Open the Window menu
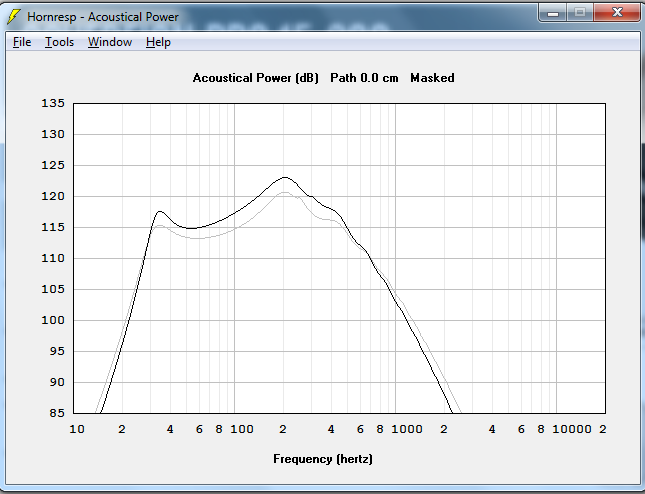 (110, 42)
